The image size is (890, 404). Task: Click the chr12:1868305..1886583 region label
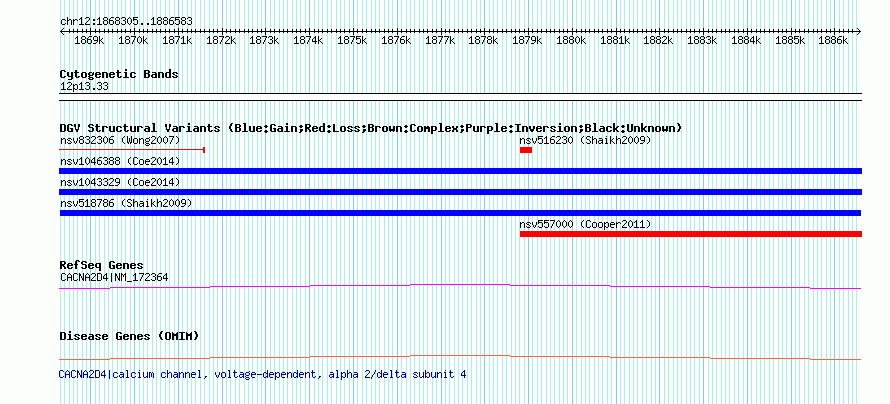pyautogui.click(x=126, y=21)
